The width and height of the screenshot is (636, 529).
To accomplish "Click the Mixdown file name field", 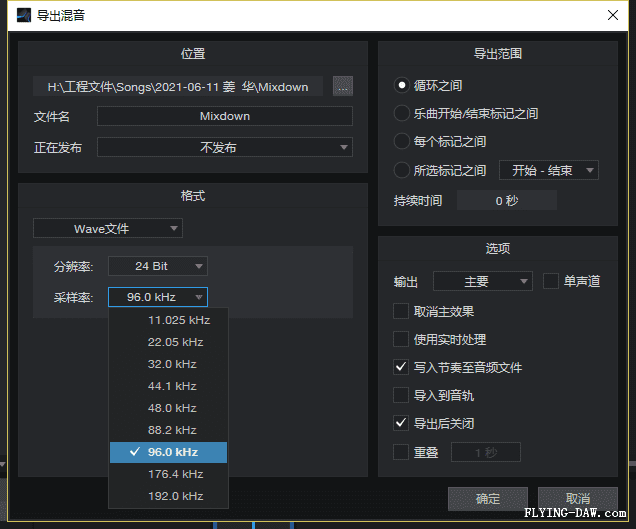I will click(225, 116).
